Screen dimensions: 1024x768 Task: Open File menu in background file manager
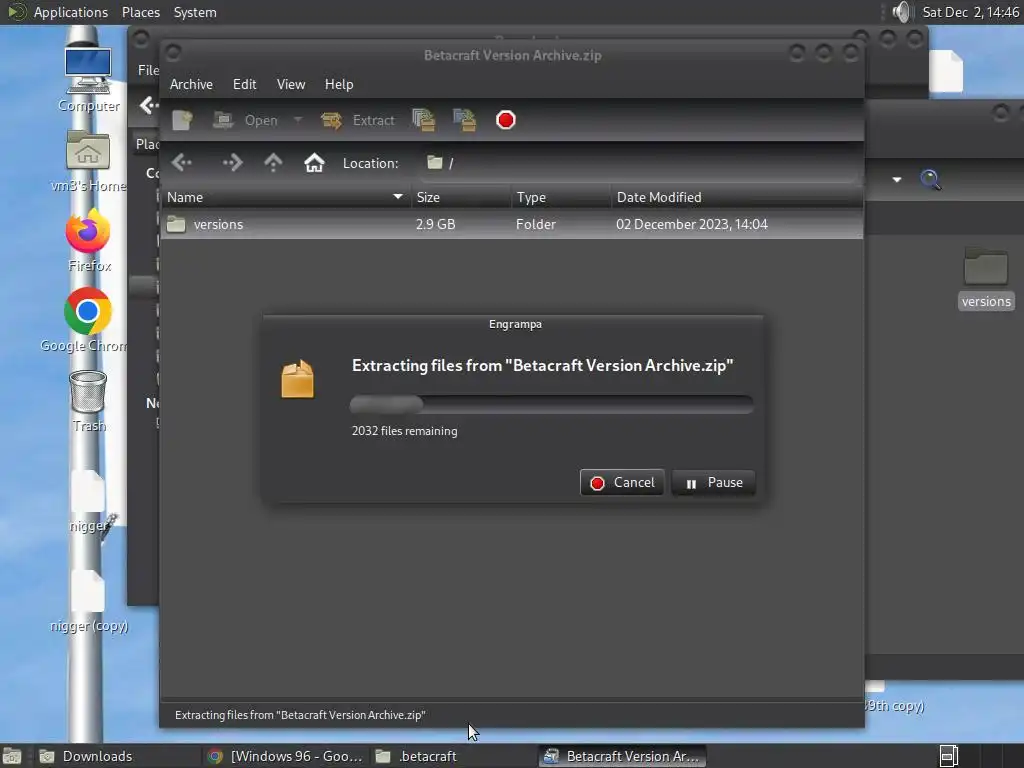point(148,70)
